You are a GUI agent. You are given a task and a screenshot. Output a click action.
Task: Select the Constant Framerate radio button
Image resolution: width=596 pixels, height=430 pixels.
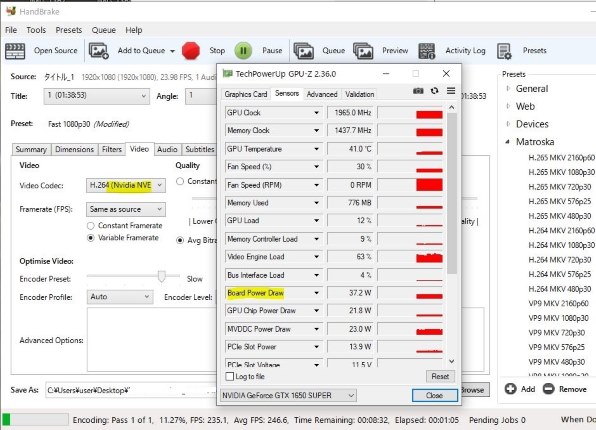click(x=90, y=226)
